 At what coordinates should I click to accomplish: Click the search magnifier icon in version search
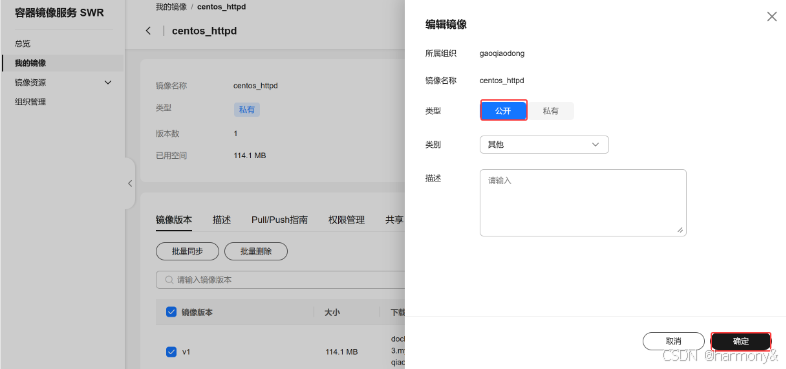point(168,280)
